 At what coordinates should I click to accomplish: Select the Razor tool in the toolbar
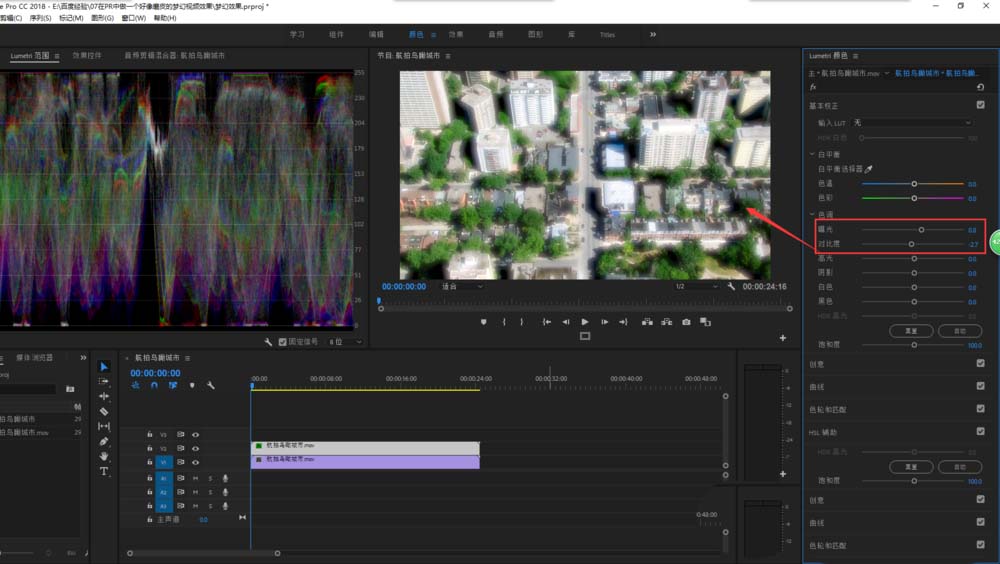pyautogui.click(x=104, y=411)
